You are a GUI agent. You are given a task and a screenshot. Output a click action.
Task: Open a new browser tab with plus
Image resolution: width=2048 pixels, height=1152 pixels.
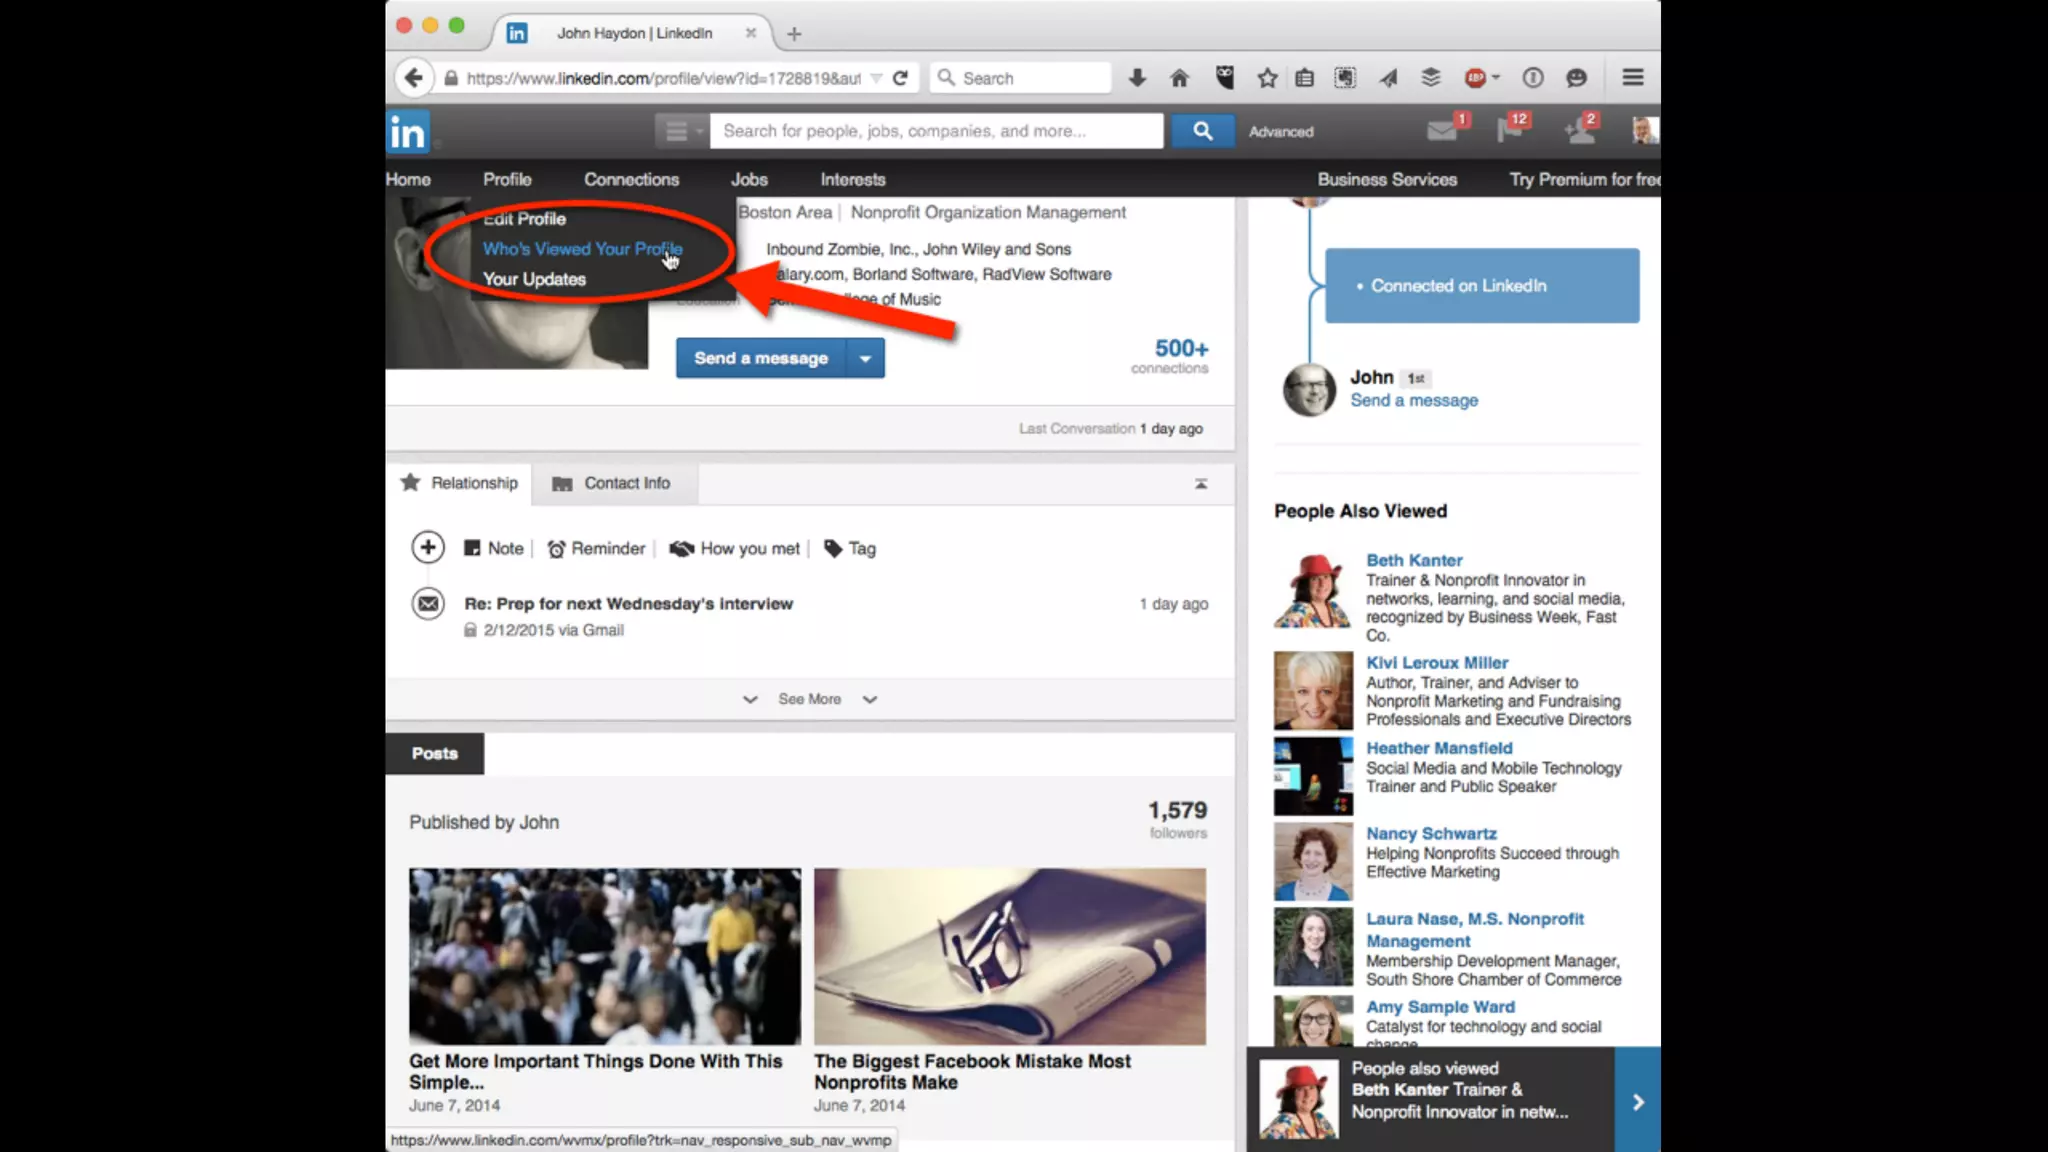[x=794, y=34]
